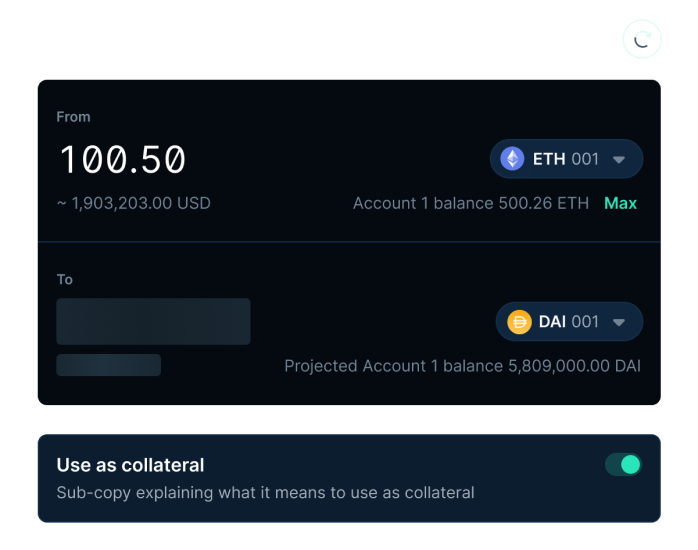
Task: Toggle the Use as collateral switch
Action: (x=623, y=465)
